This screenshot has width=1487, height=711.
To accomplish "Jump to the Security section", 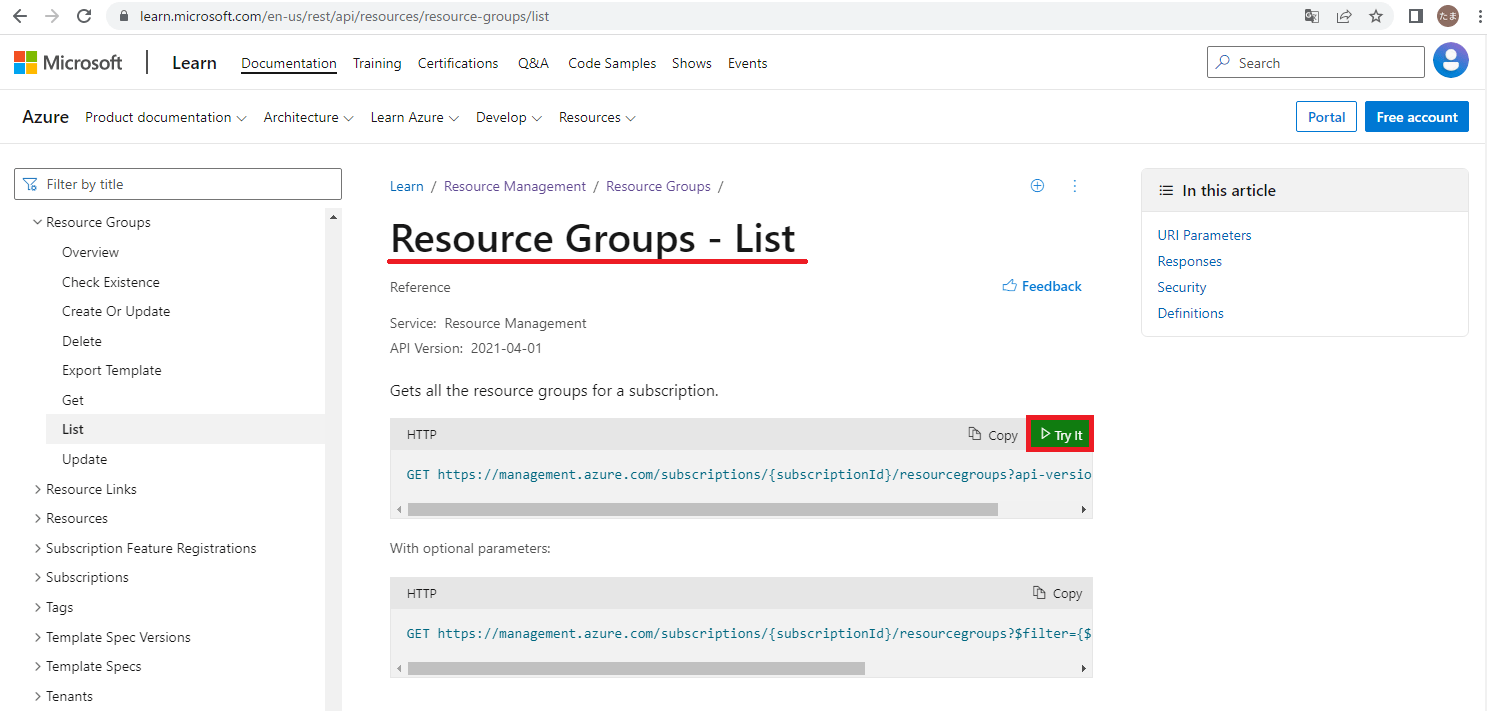I will coord(1182,287).
